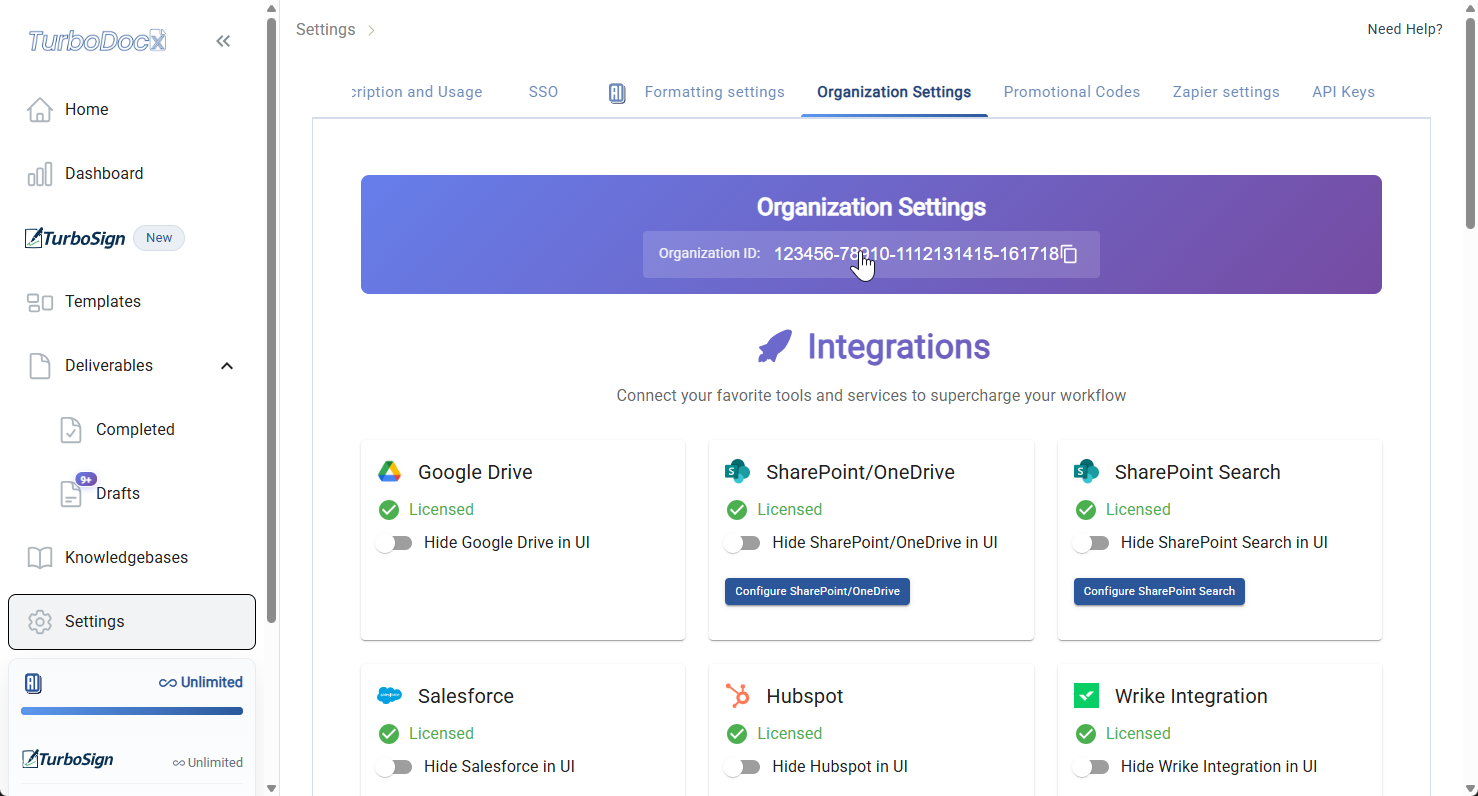The width and height of the screenshot is (1478, 796).
Task: Click the TurboDocX logo
Action: (95, 40)
